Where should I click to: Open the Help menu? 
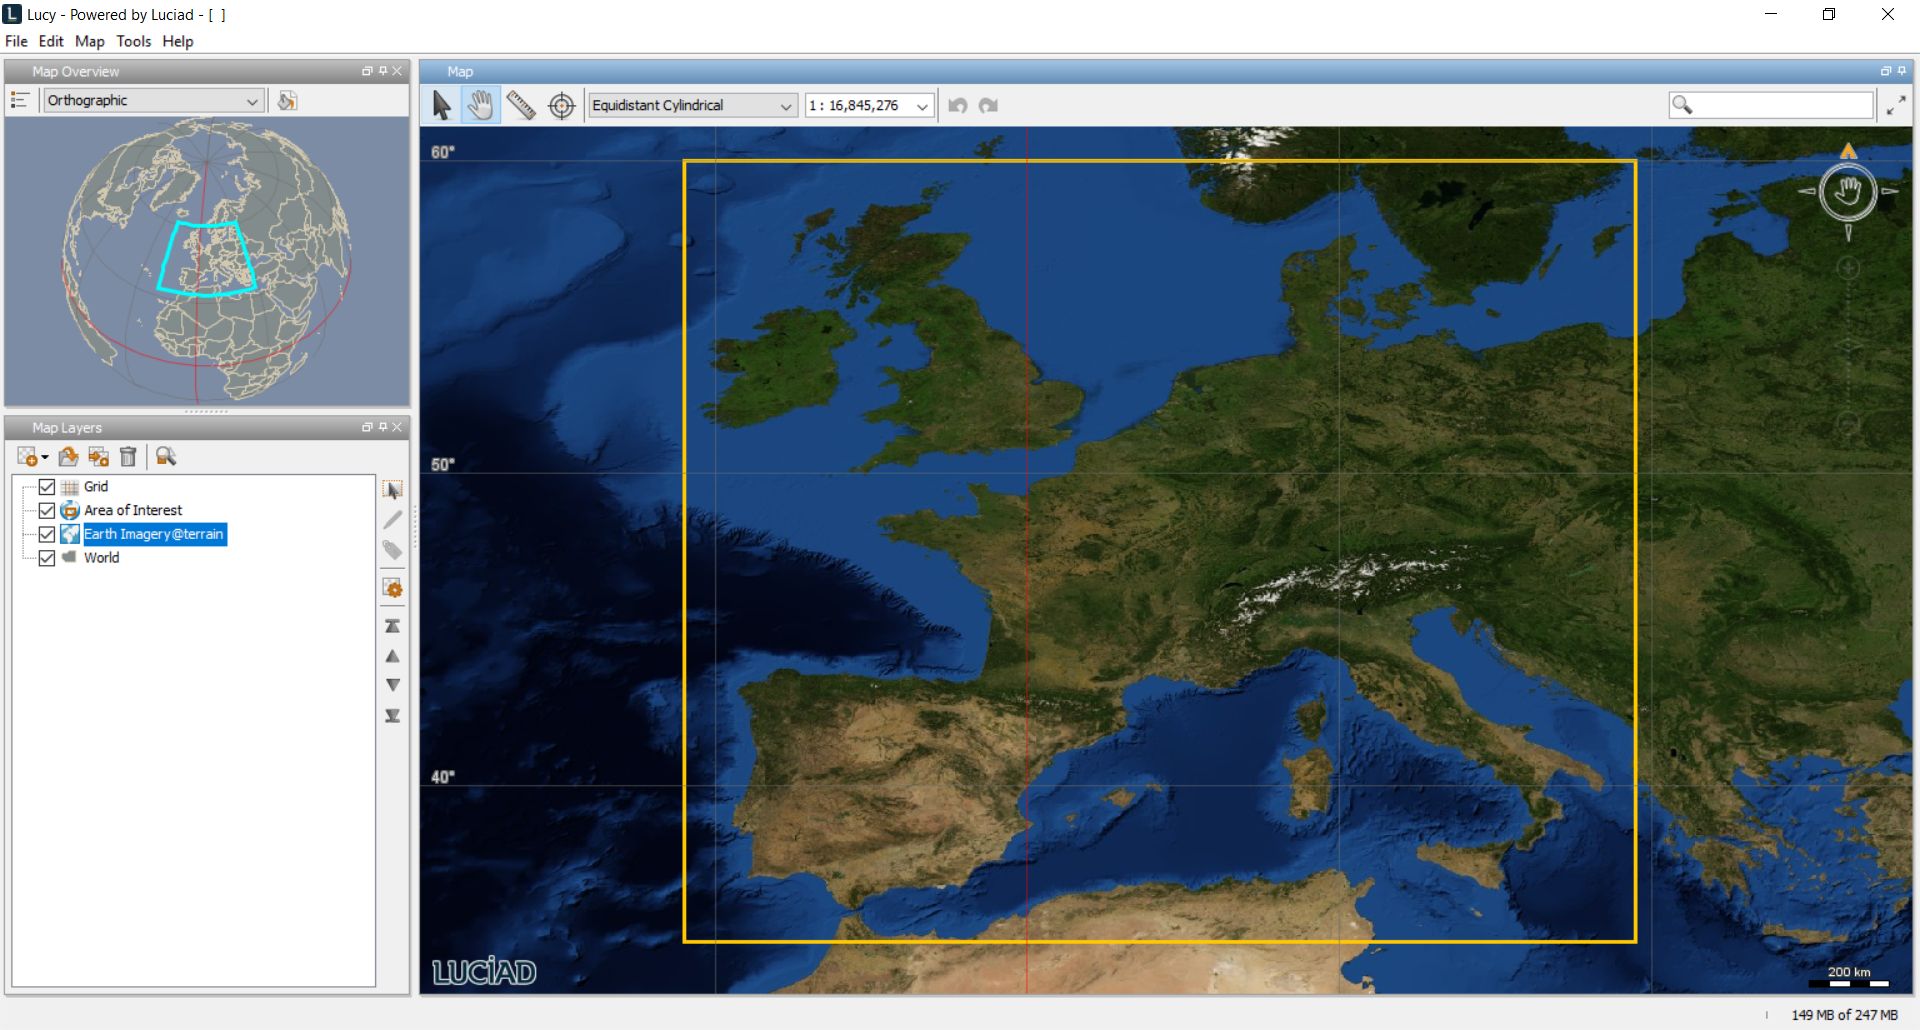178,41
